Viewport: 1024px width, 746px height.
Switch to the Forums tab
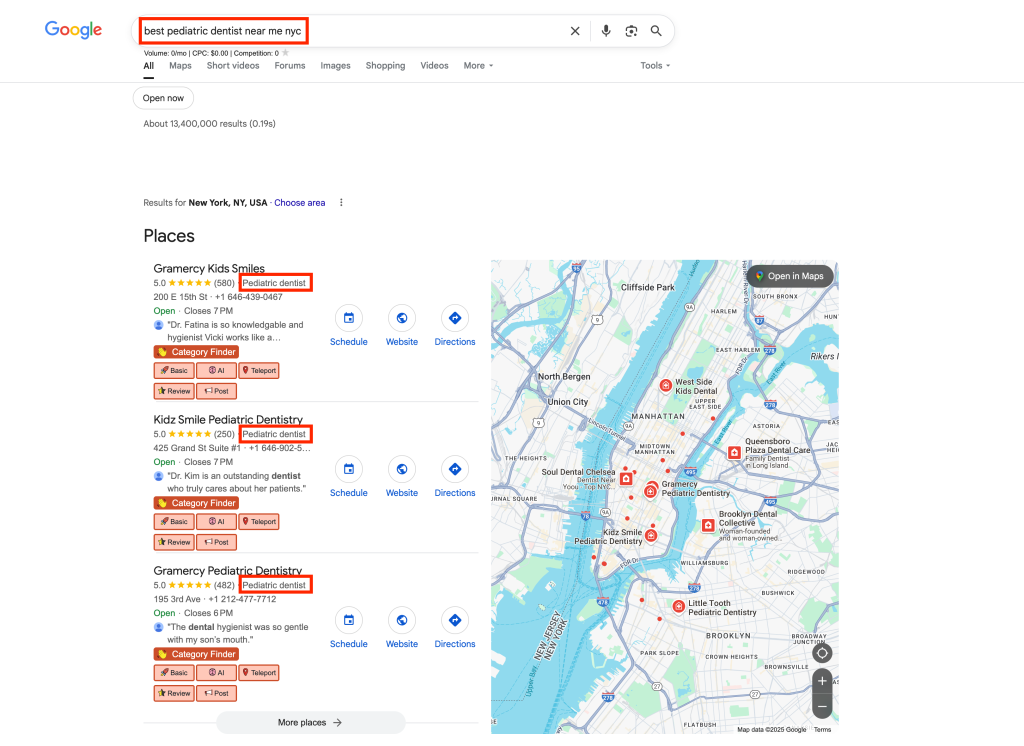click(290, 65)
